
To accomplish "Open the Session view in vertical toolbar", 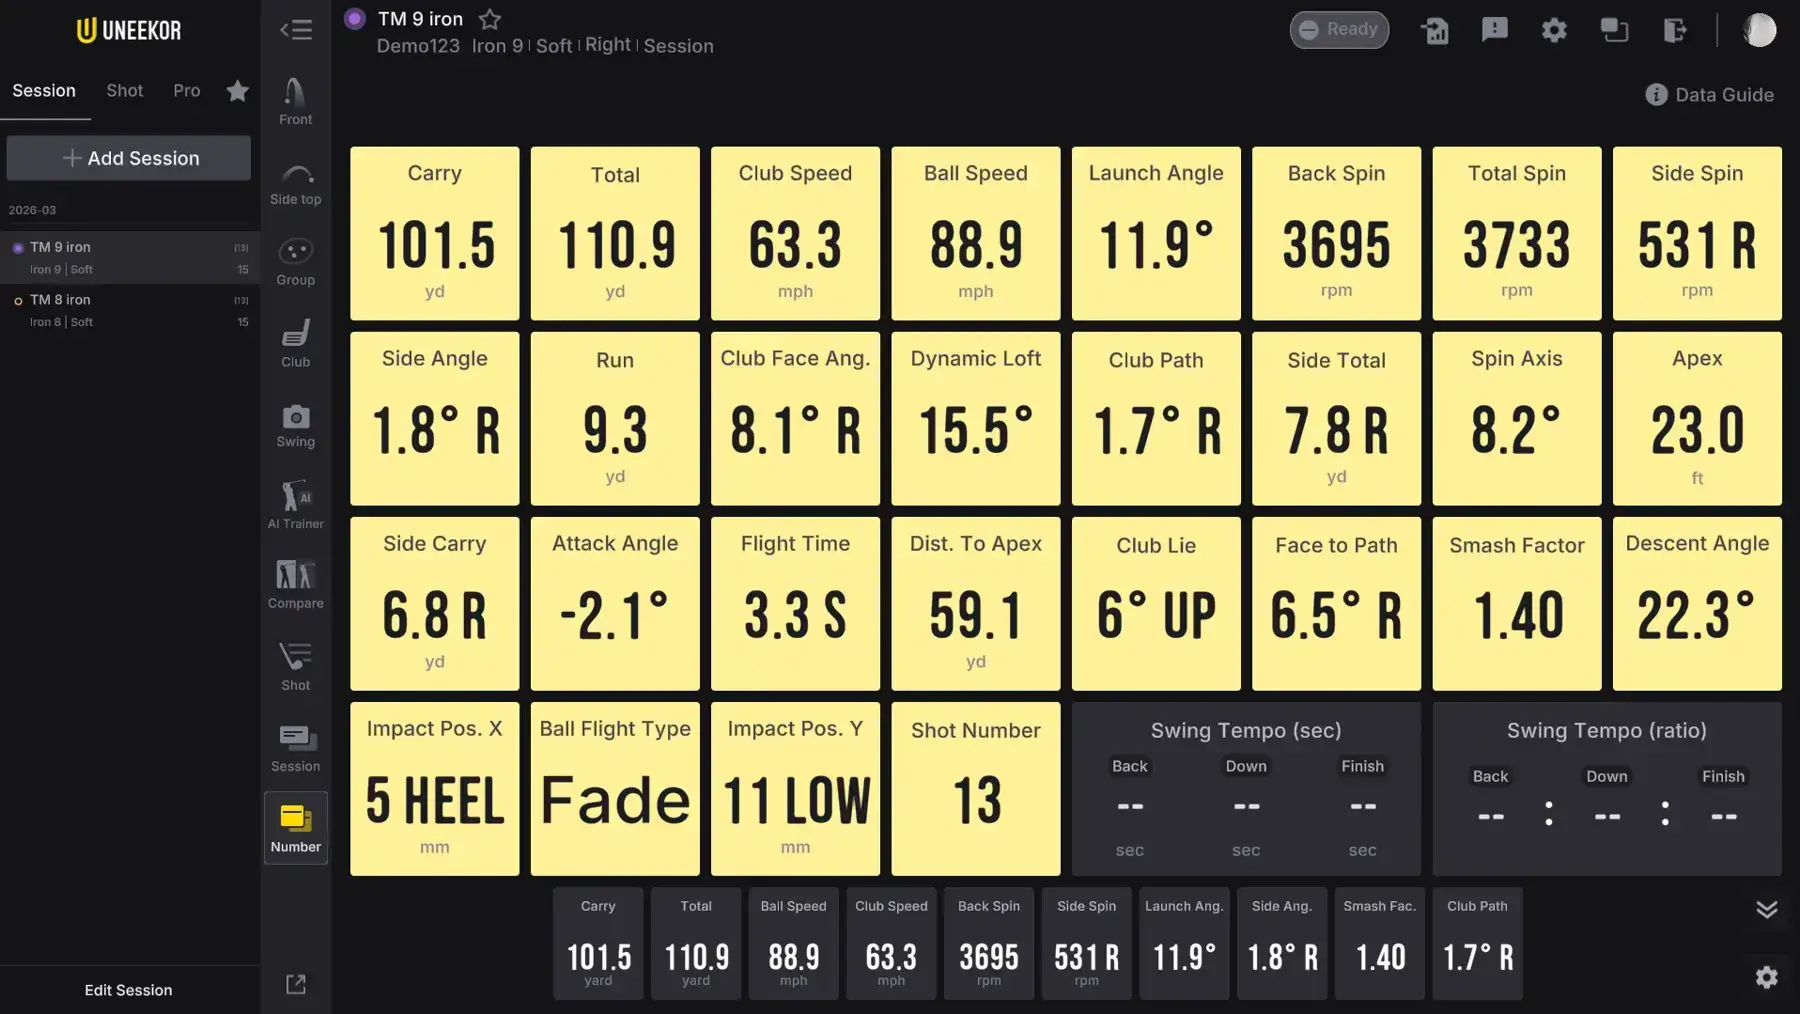I will 296,748.
